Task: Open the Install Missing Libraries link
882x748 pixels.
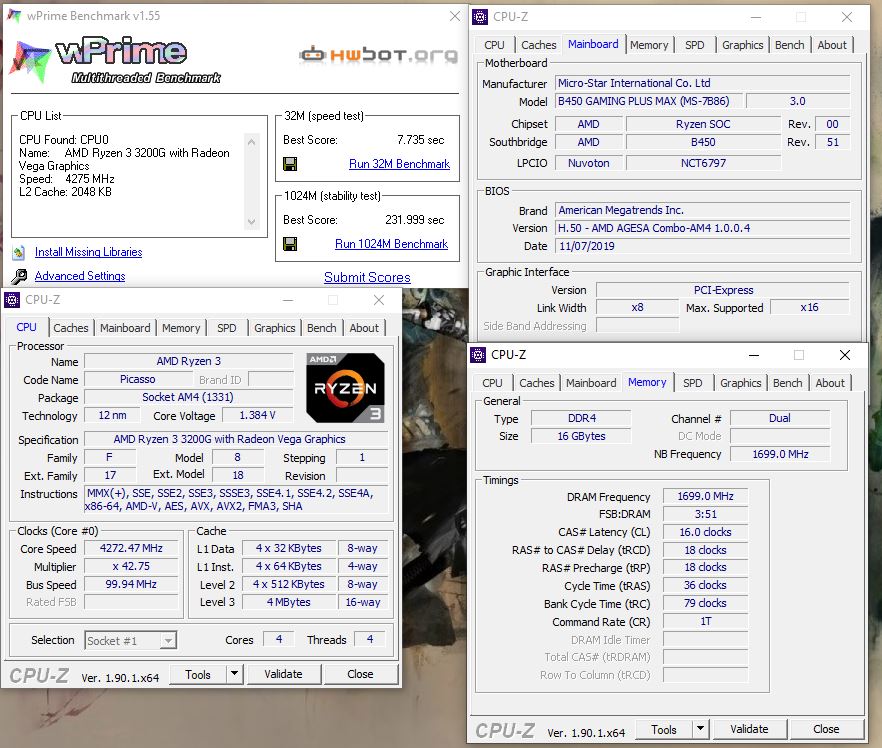Action: [88, 252]
